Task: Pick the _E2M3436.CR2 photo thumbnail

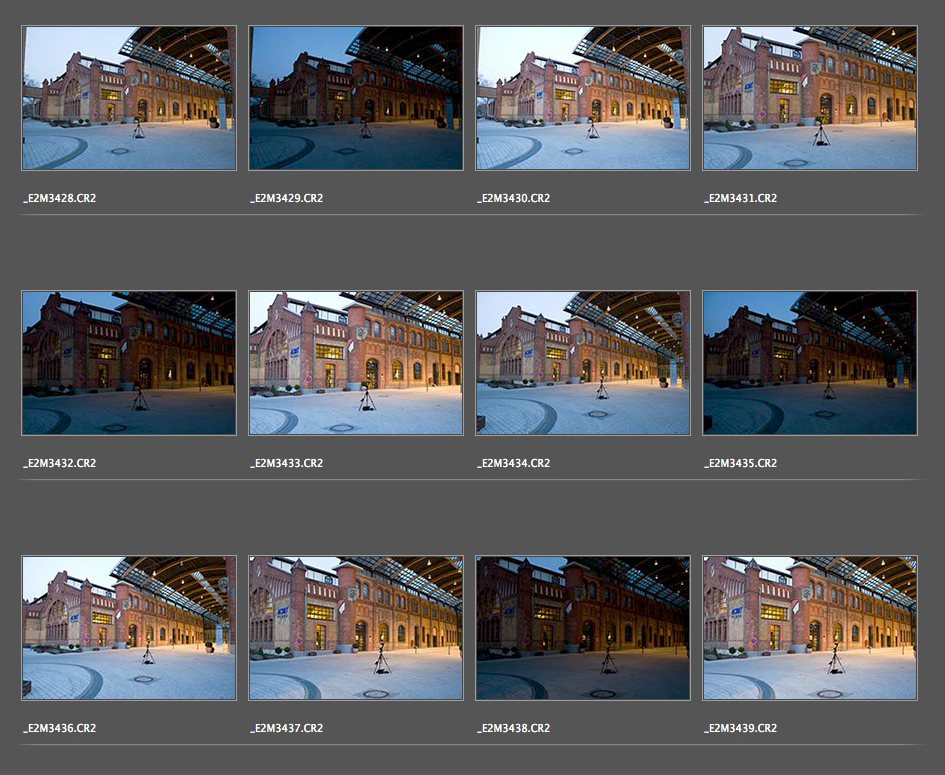Action: click(129, 628)
